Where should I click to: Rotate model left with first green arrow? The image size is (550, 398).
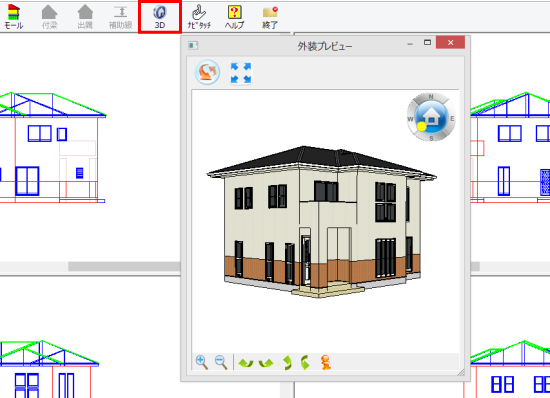[246, 363]
